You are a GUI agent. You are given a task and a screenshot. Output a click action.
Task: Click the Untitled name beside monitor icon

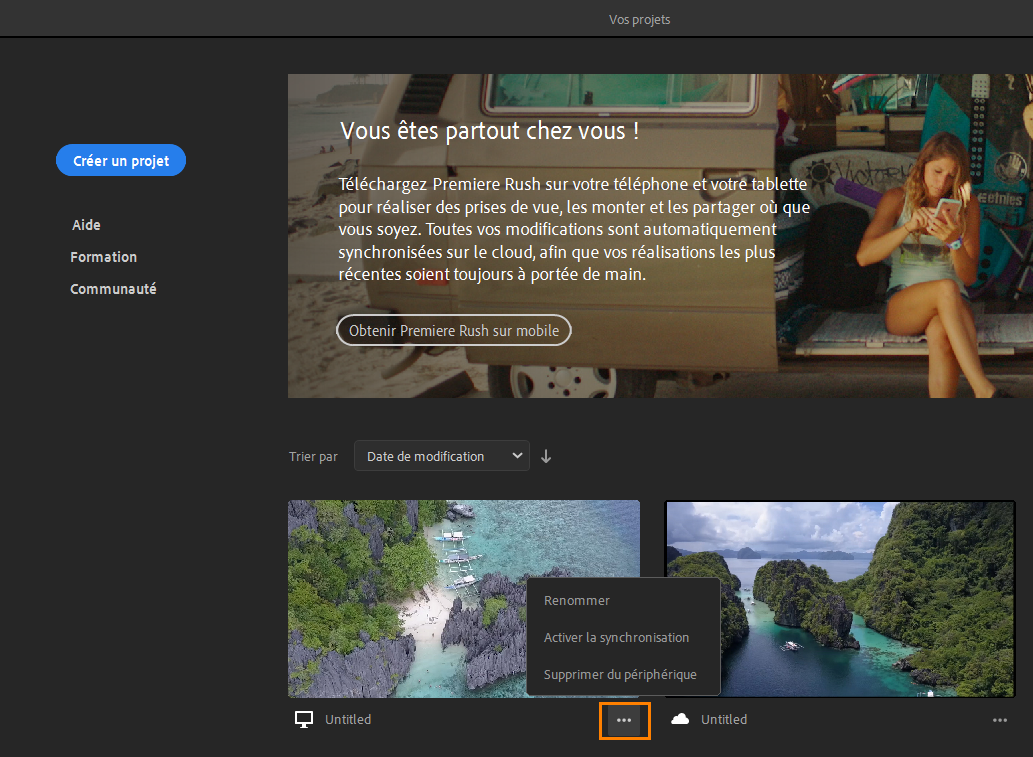tap(348, 719)
